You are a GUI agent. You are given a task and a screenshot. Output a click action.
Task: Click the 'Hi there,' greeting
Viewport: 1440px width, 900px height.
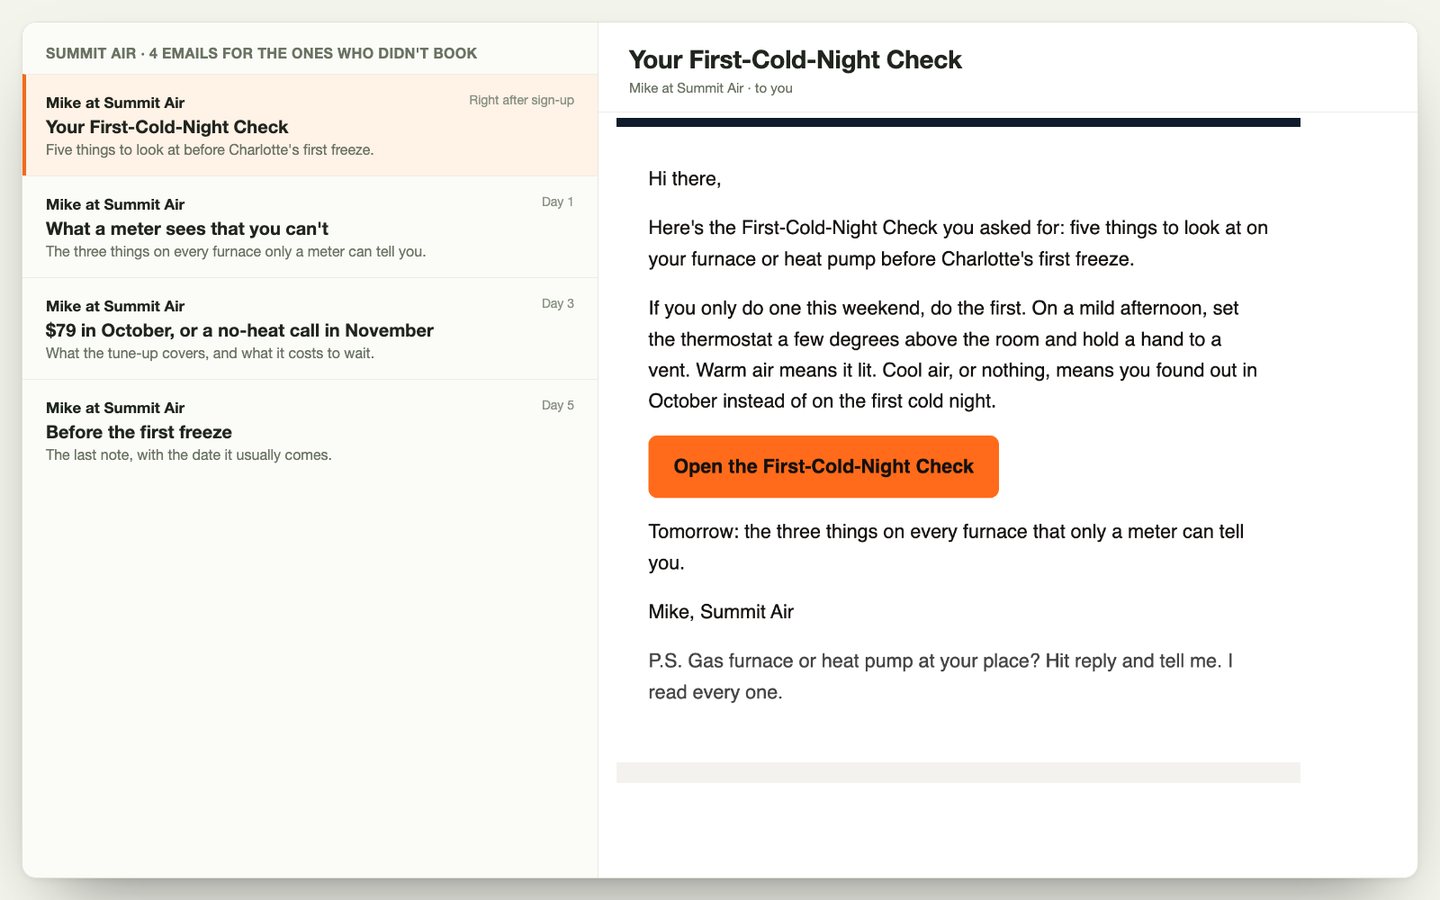coord(684,179)
